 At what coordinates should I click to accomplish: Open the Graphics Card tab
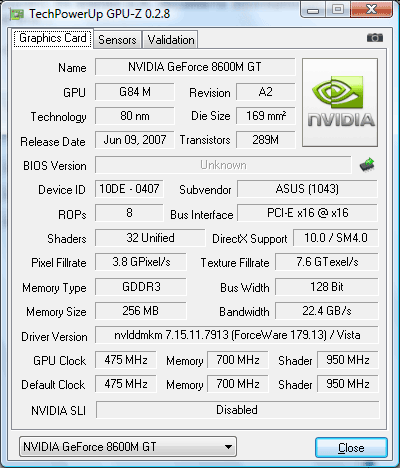[53, 38]
